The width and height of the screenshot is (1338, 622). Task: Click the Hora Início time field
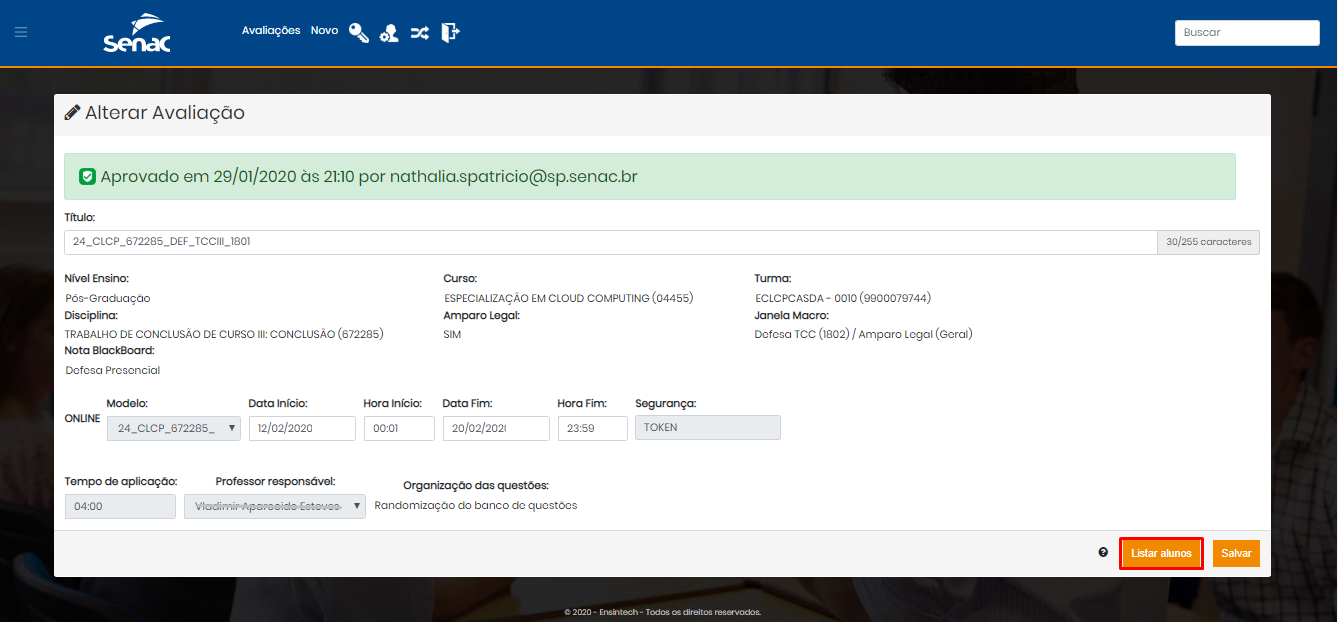[399, 428]
